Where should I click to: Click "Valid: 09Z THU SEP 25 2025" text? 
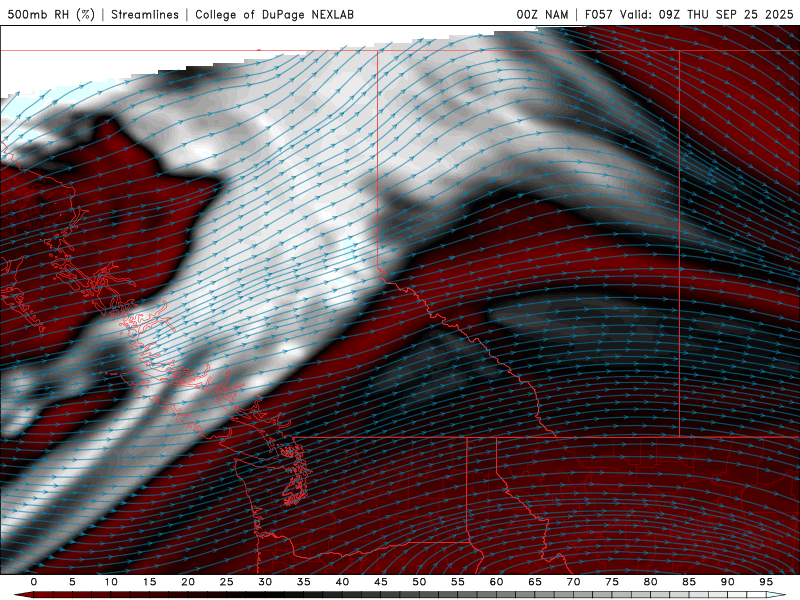pos(707,14)
